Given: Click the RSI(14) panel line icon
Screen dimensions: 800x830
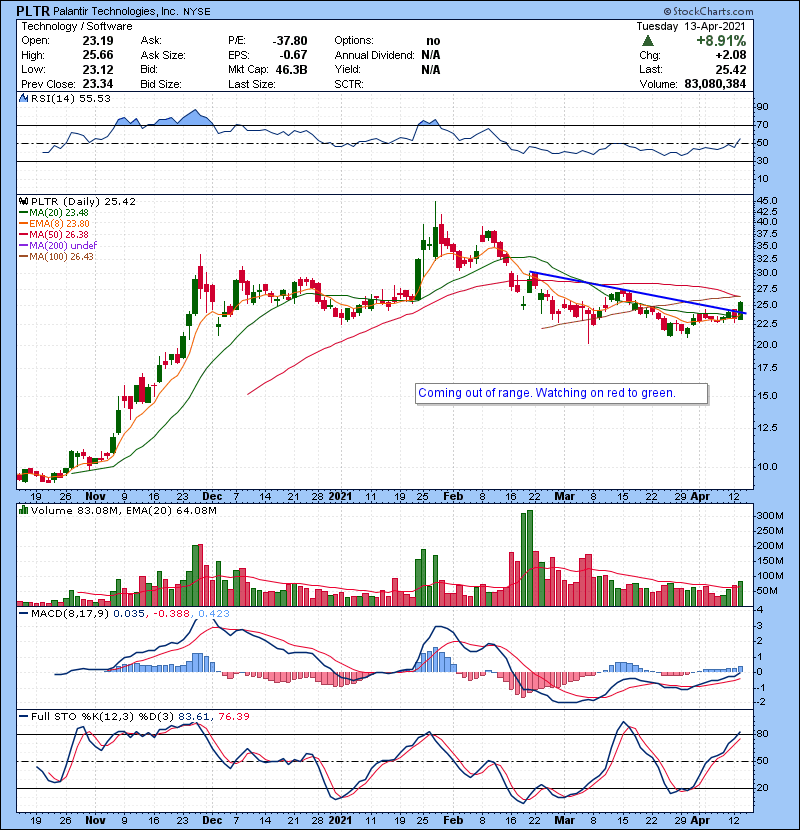Looking at the screenshot, I should pyautogui.click(x=23, y=98).
